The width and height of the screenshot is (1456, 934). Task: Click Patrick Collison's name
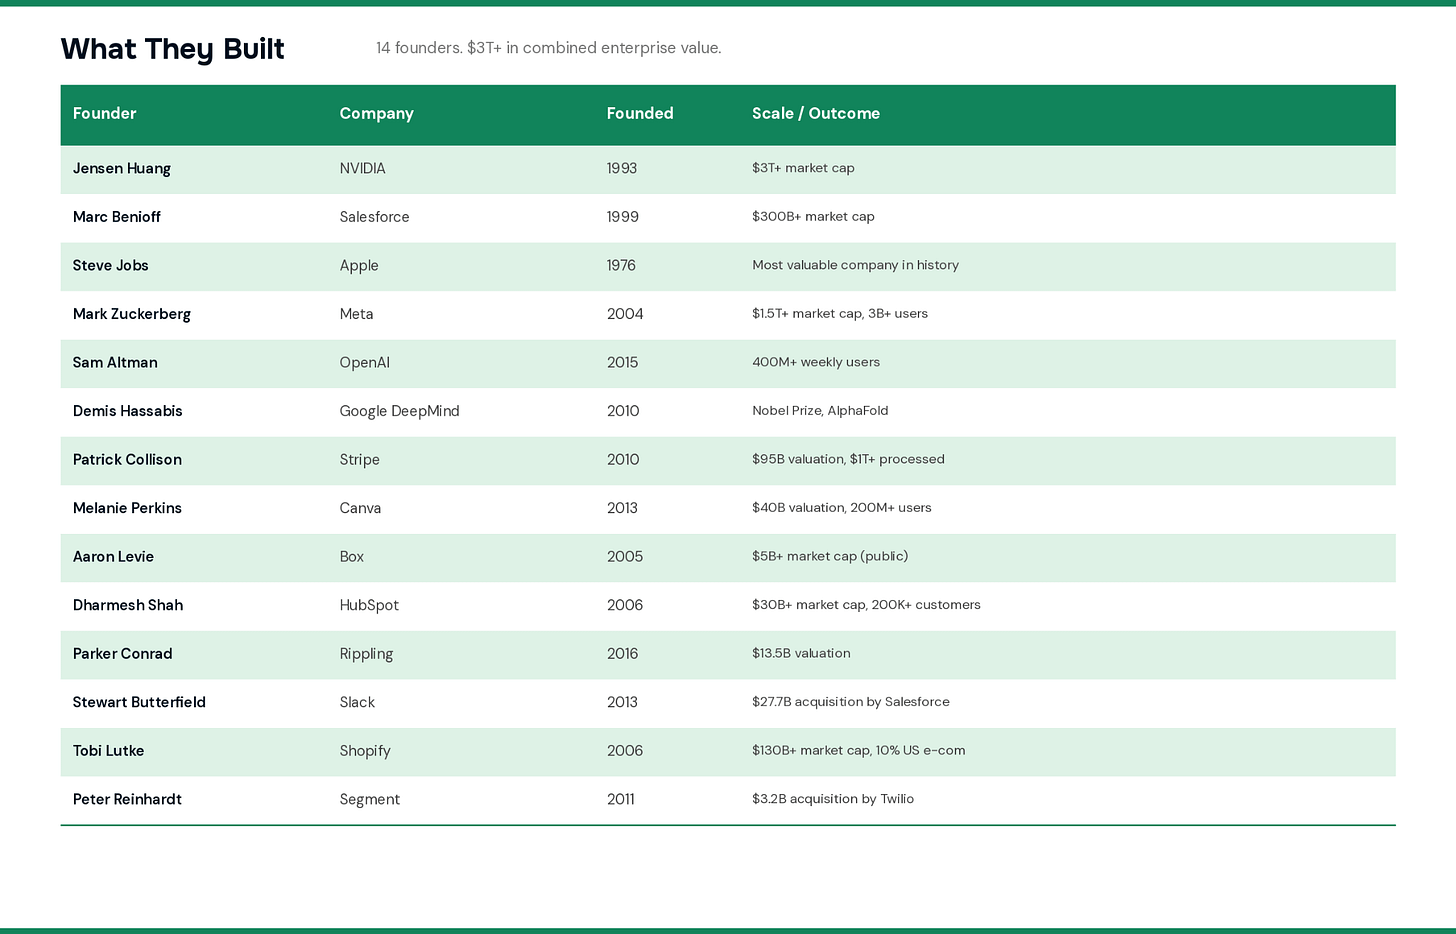(x=127, y=459)
